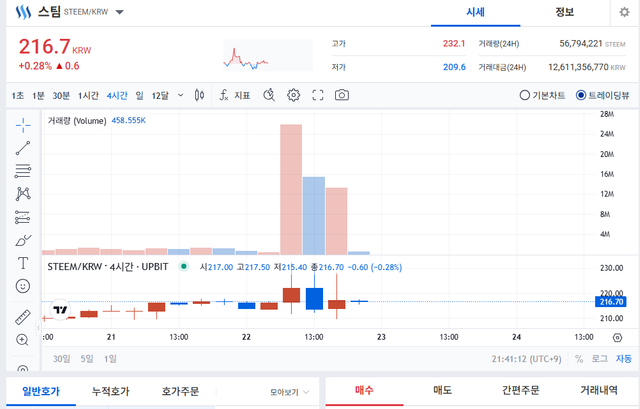Set chart interval to 12달

(x=160, y=96)
